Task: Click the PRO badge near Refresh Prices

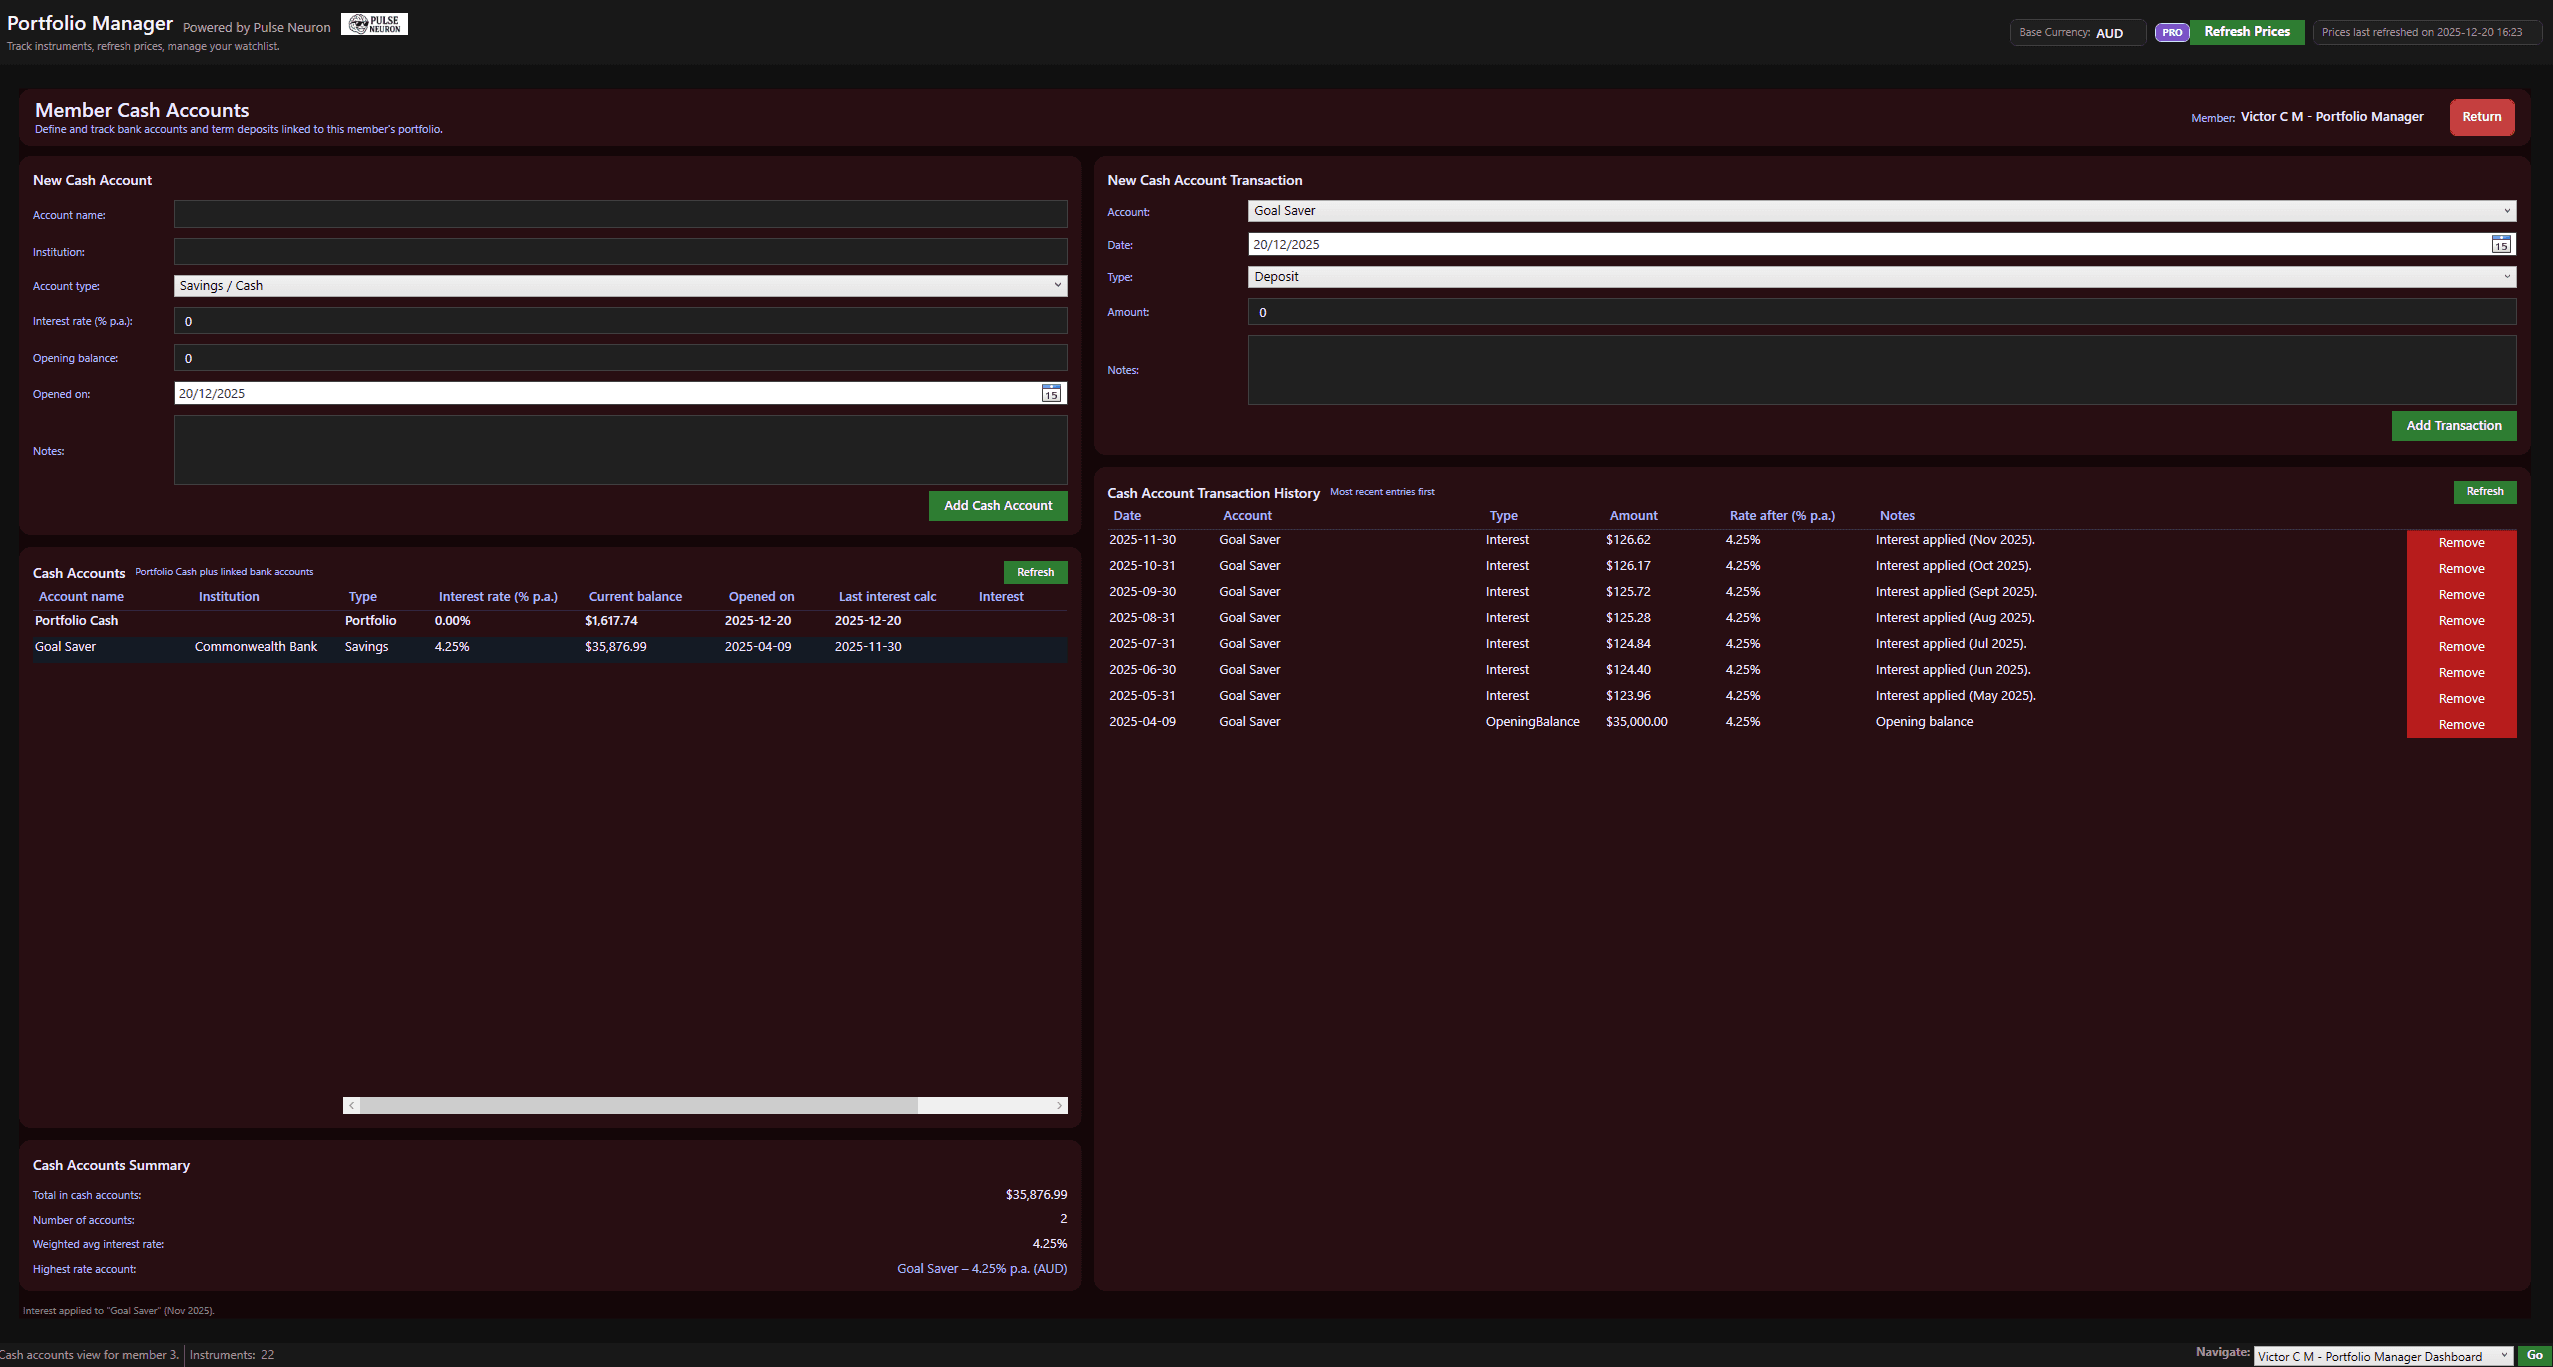Action: tap(2171, 32)
